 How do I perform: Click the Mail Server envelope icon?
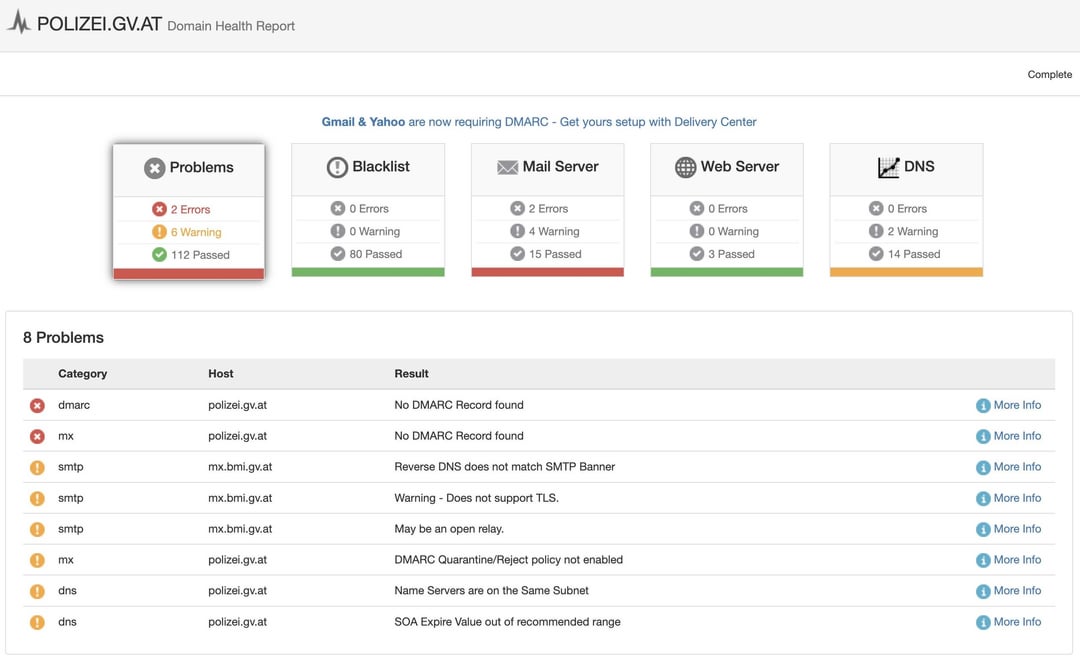[x=508, y=167]
